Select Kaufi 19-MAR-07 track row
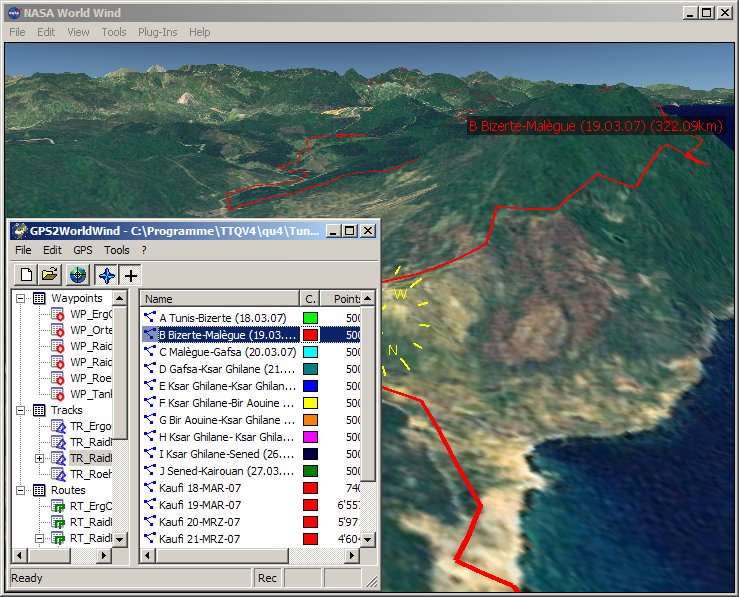Image resolution: width=739 pixels, height=597 pixels. point(251,505)
